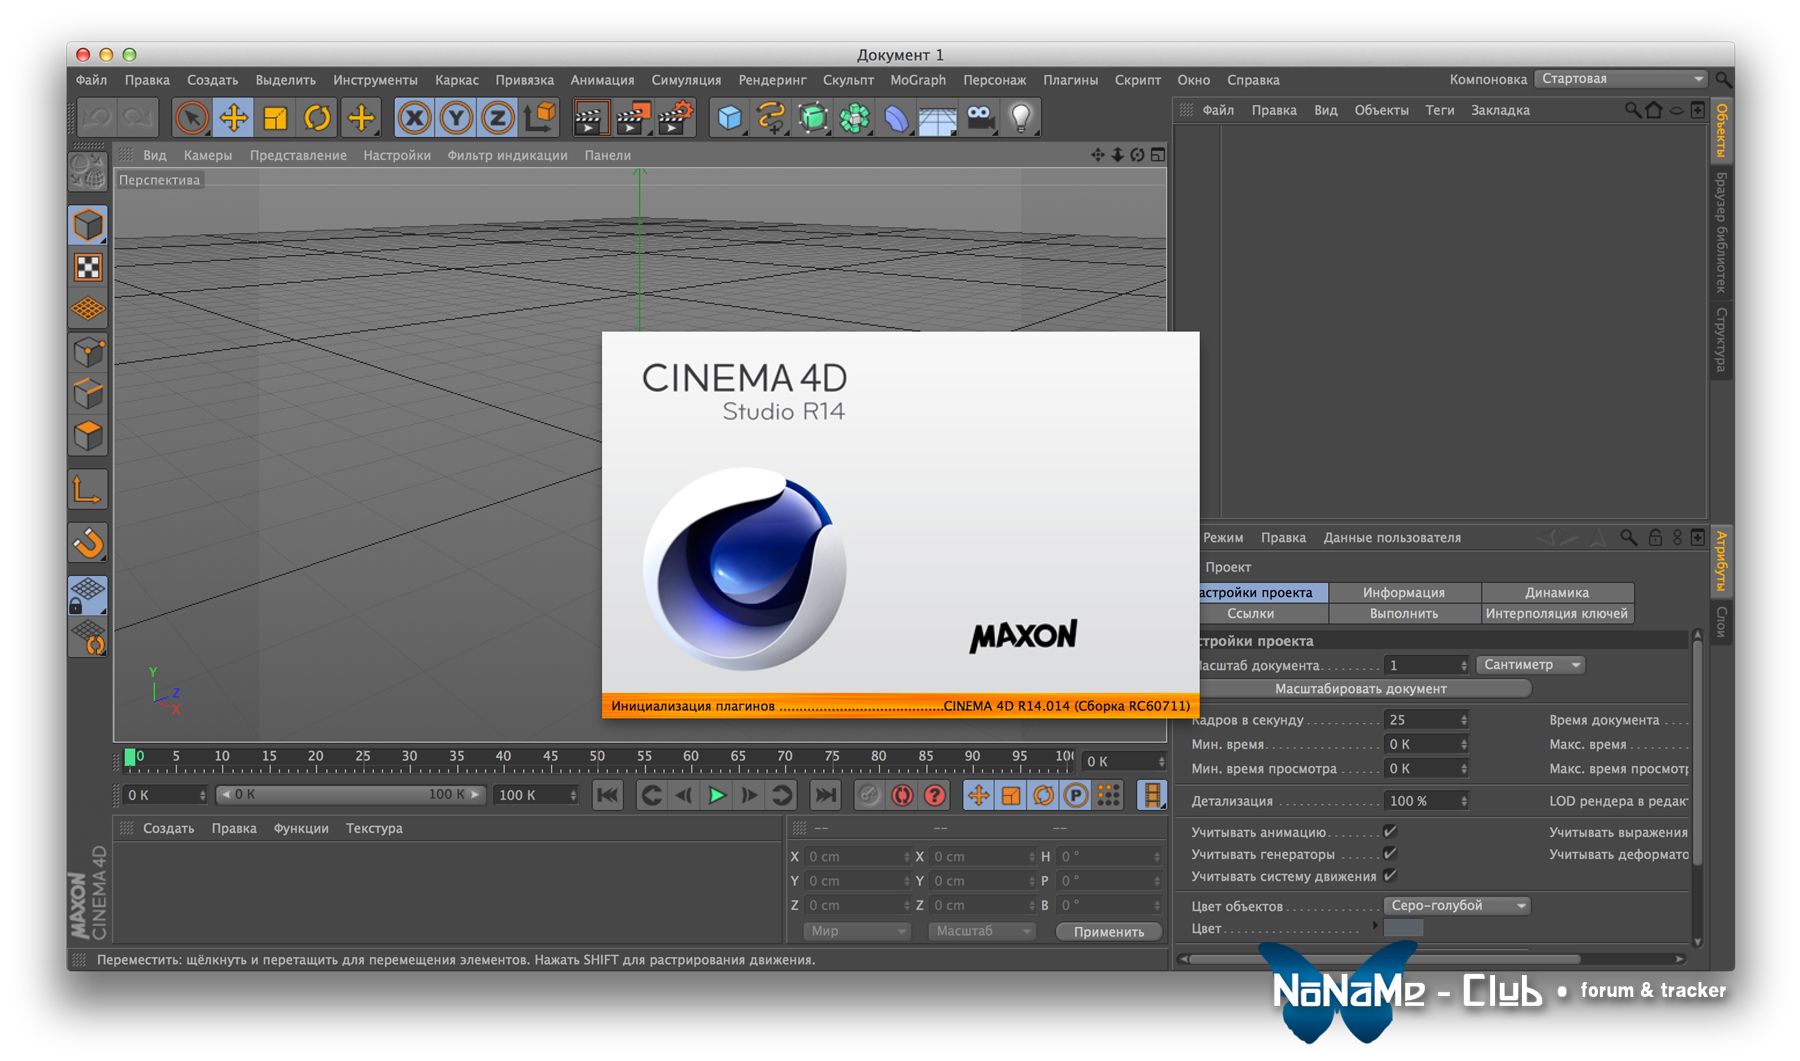Toggle the animation учитывать анимацию checkbox
Viewport: 1800px width, 1061px height.
(1389, 832)
